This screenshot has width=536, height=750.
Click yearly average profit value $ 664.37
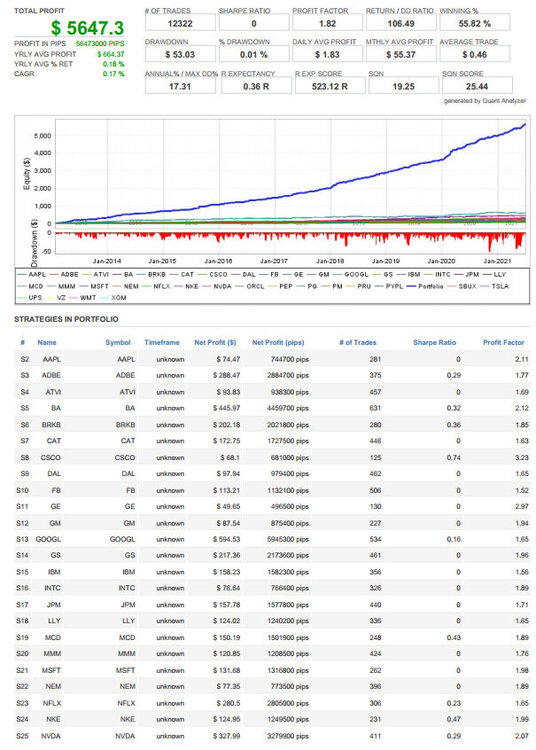coord(110,54)
